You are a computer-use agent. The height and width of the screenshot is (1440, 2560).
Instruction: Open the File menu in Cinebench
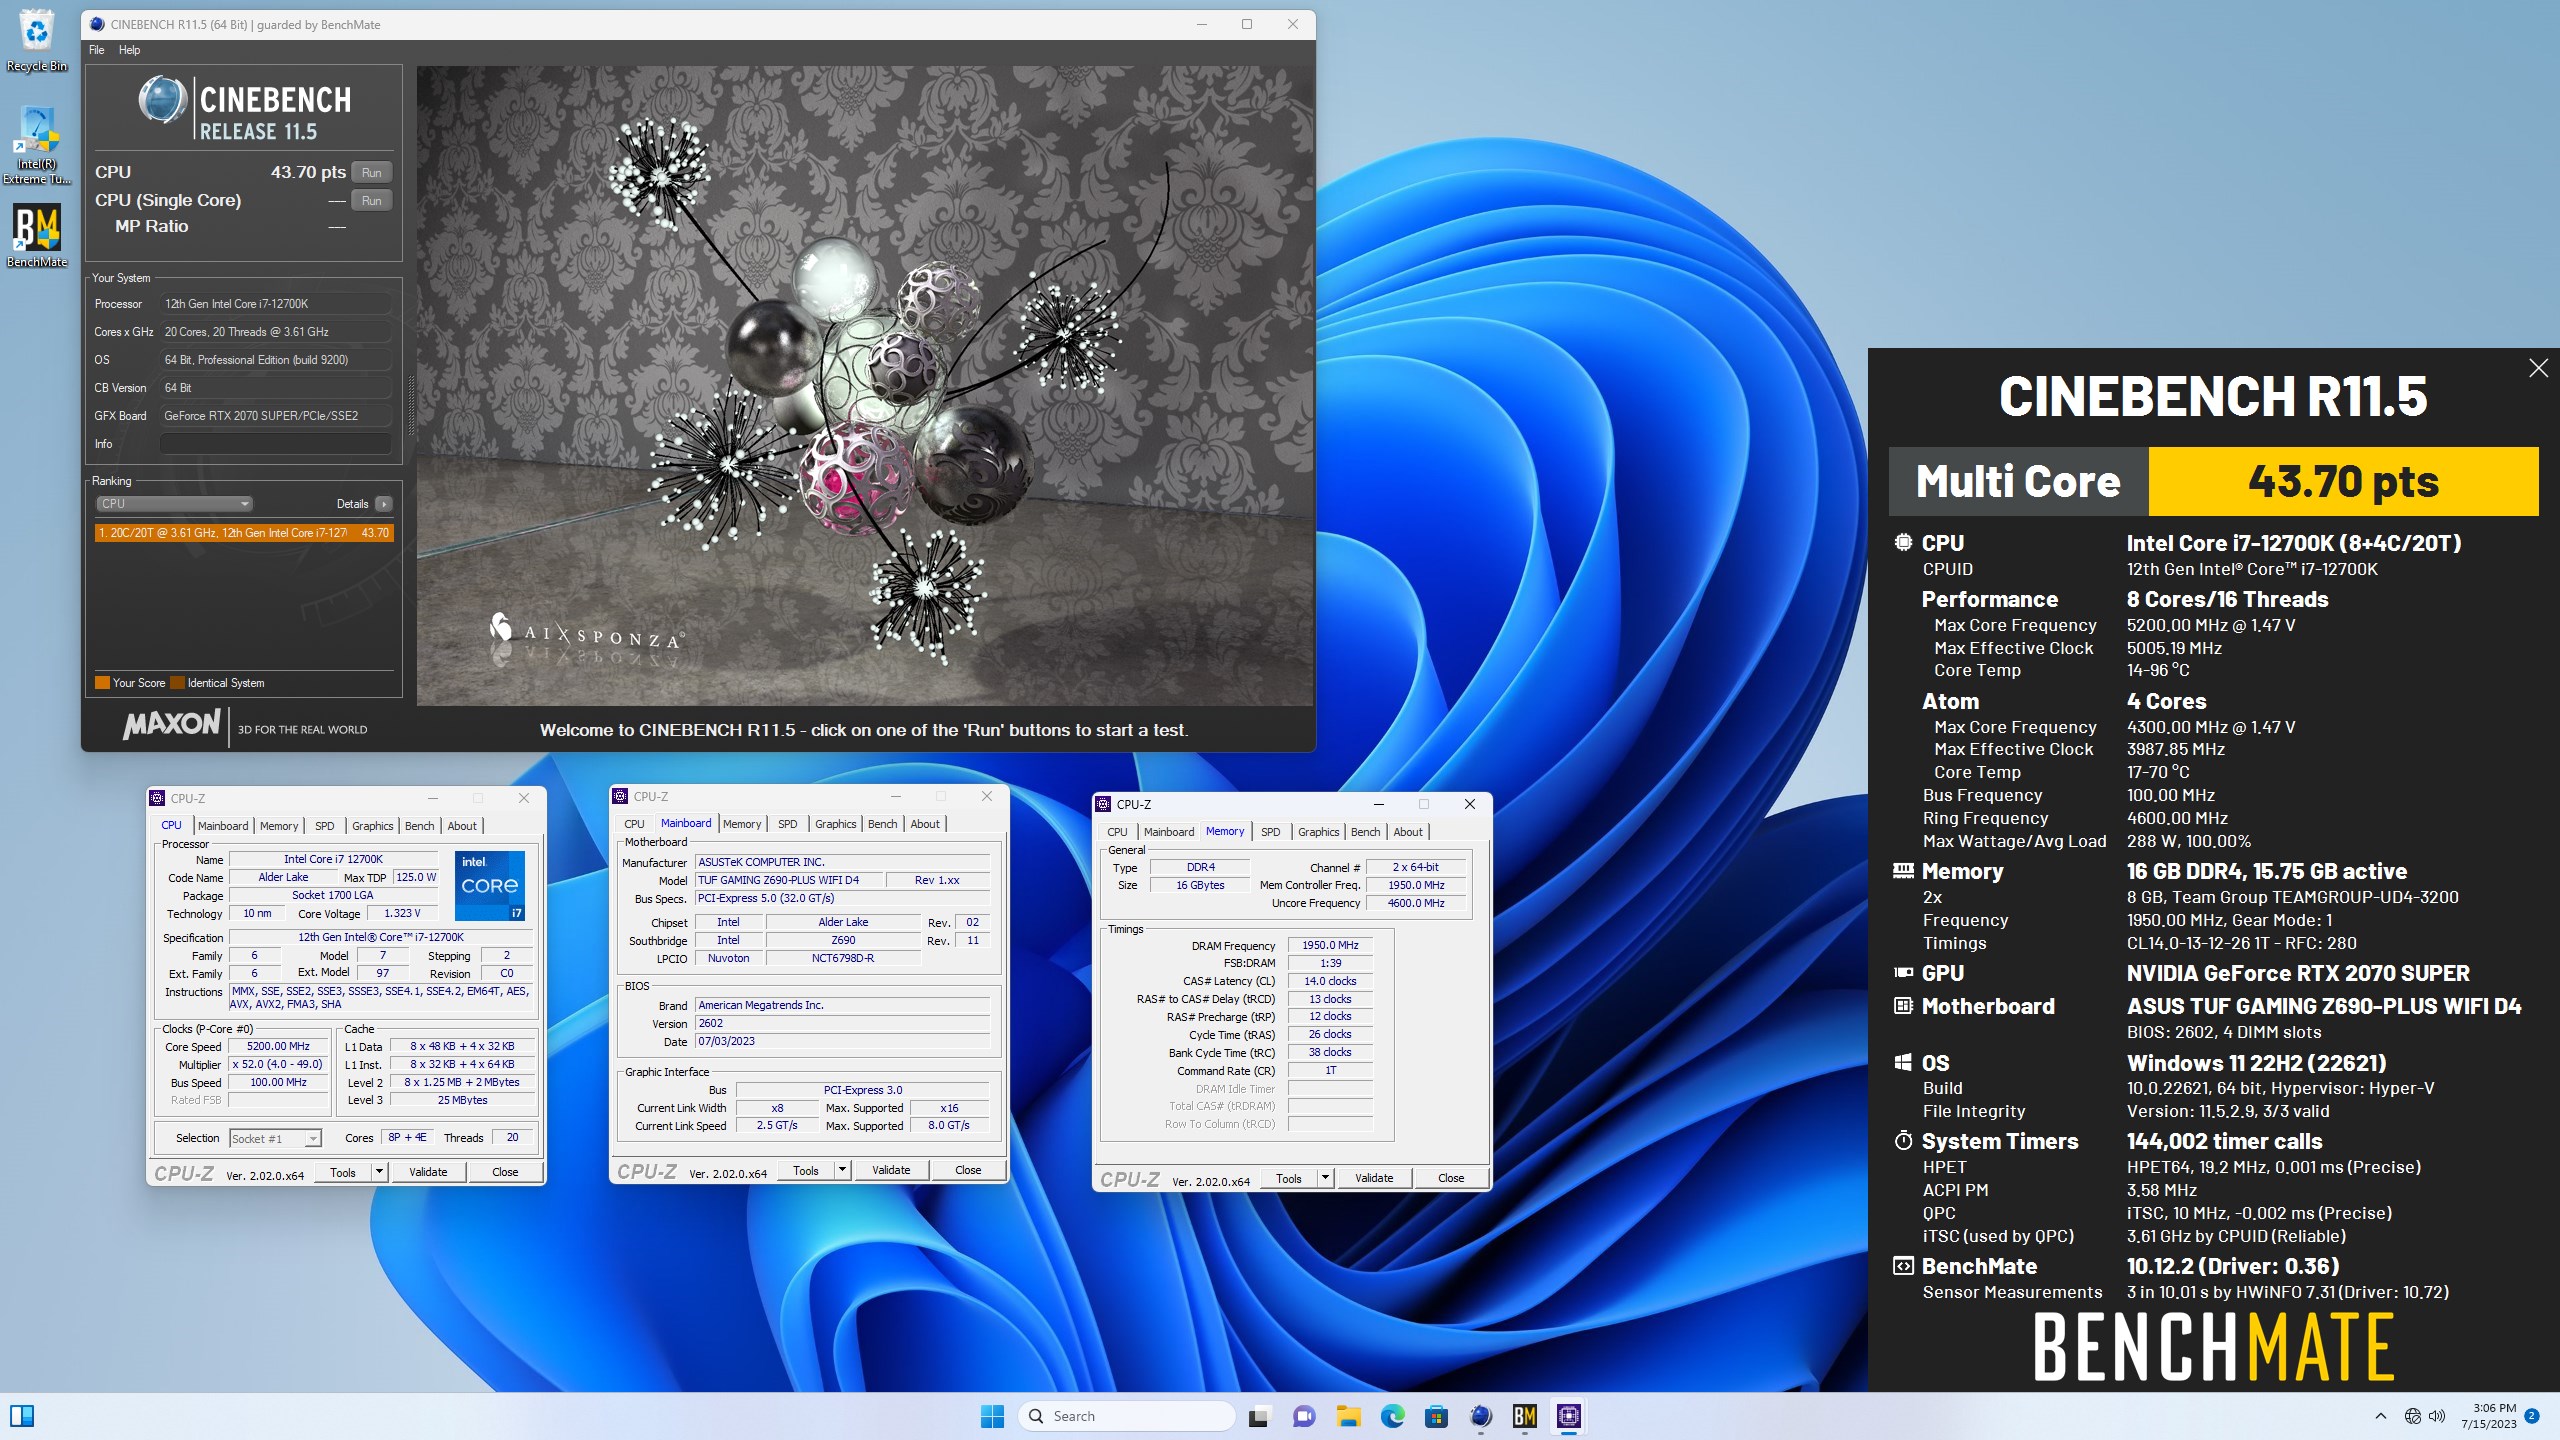coord(96,50)
